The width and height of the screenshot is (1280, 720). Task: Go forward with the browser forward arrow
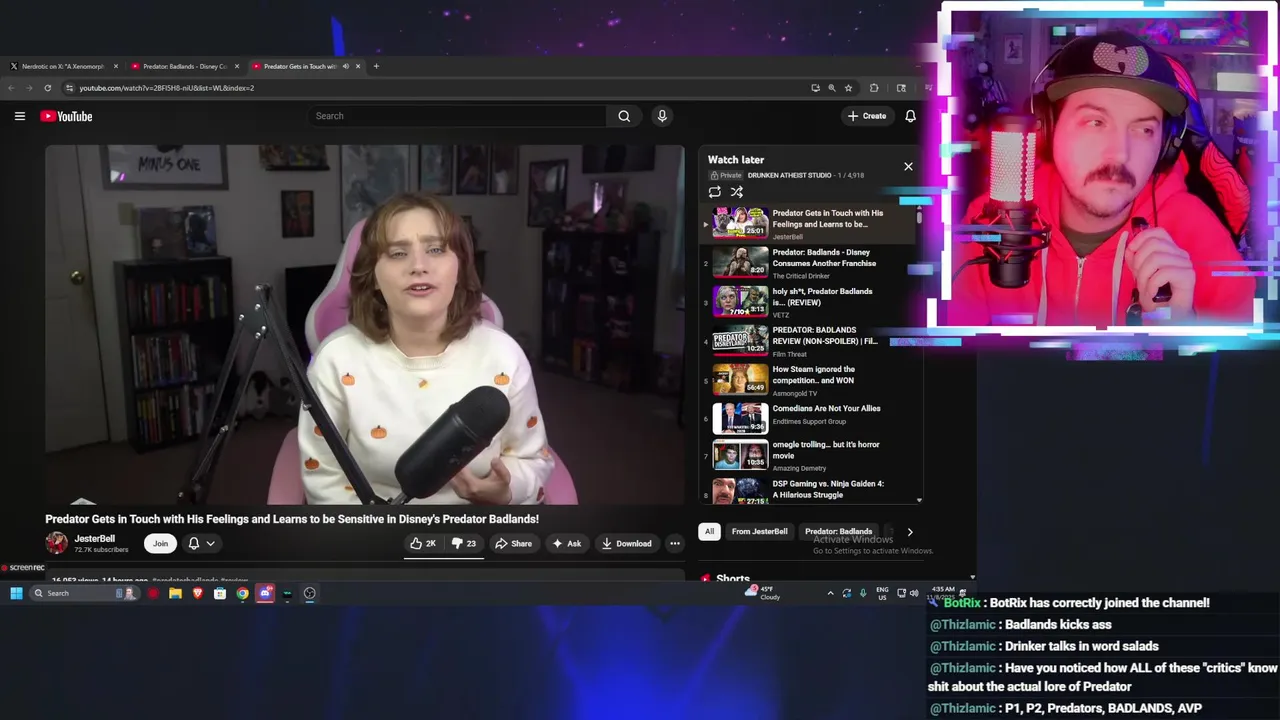click(29, 88)
